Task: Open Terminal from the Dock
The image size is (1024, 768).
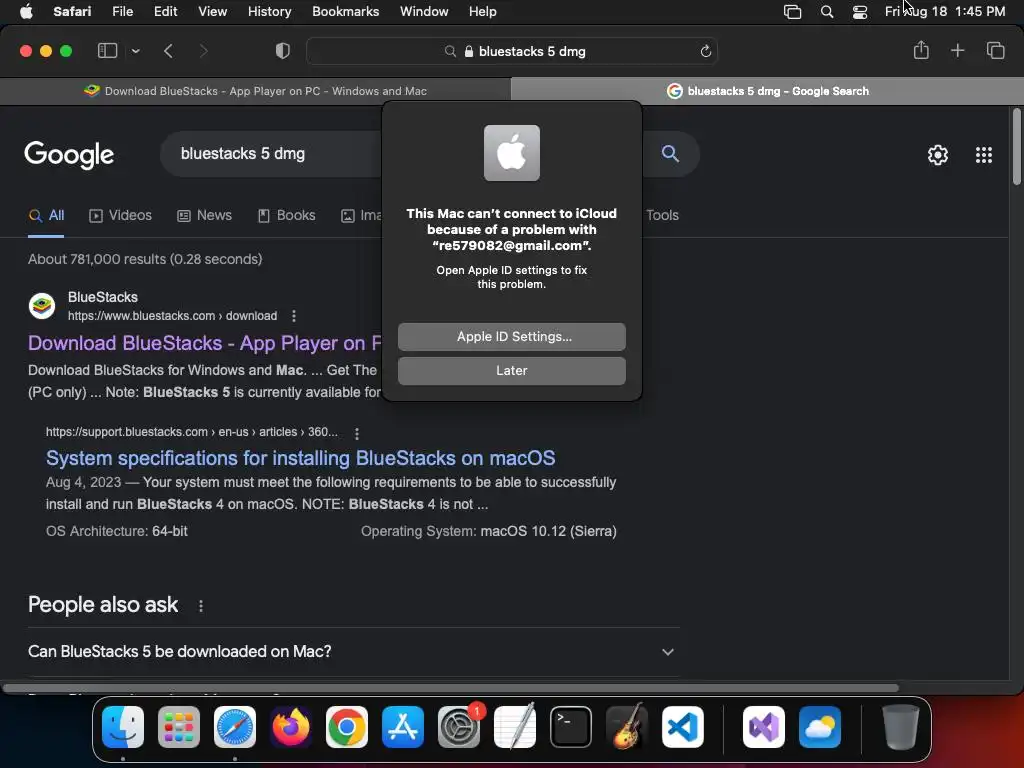Action: click(571, 727)
